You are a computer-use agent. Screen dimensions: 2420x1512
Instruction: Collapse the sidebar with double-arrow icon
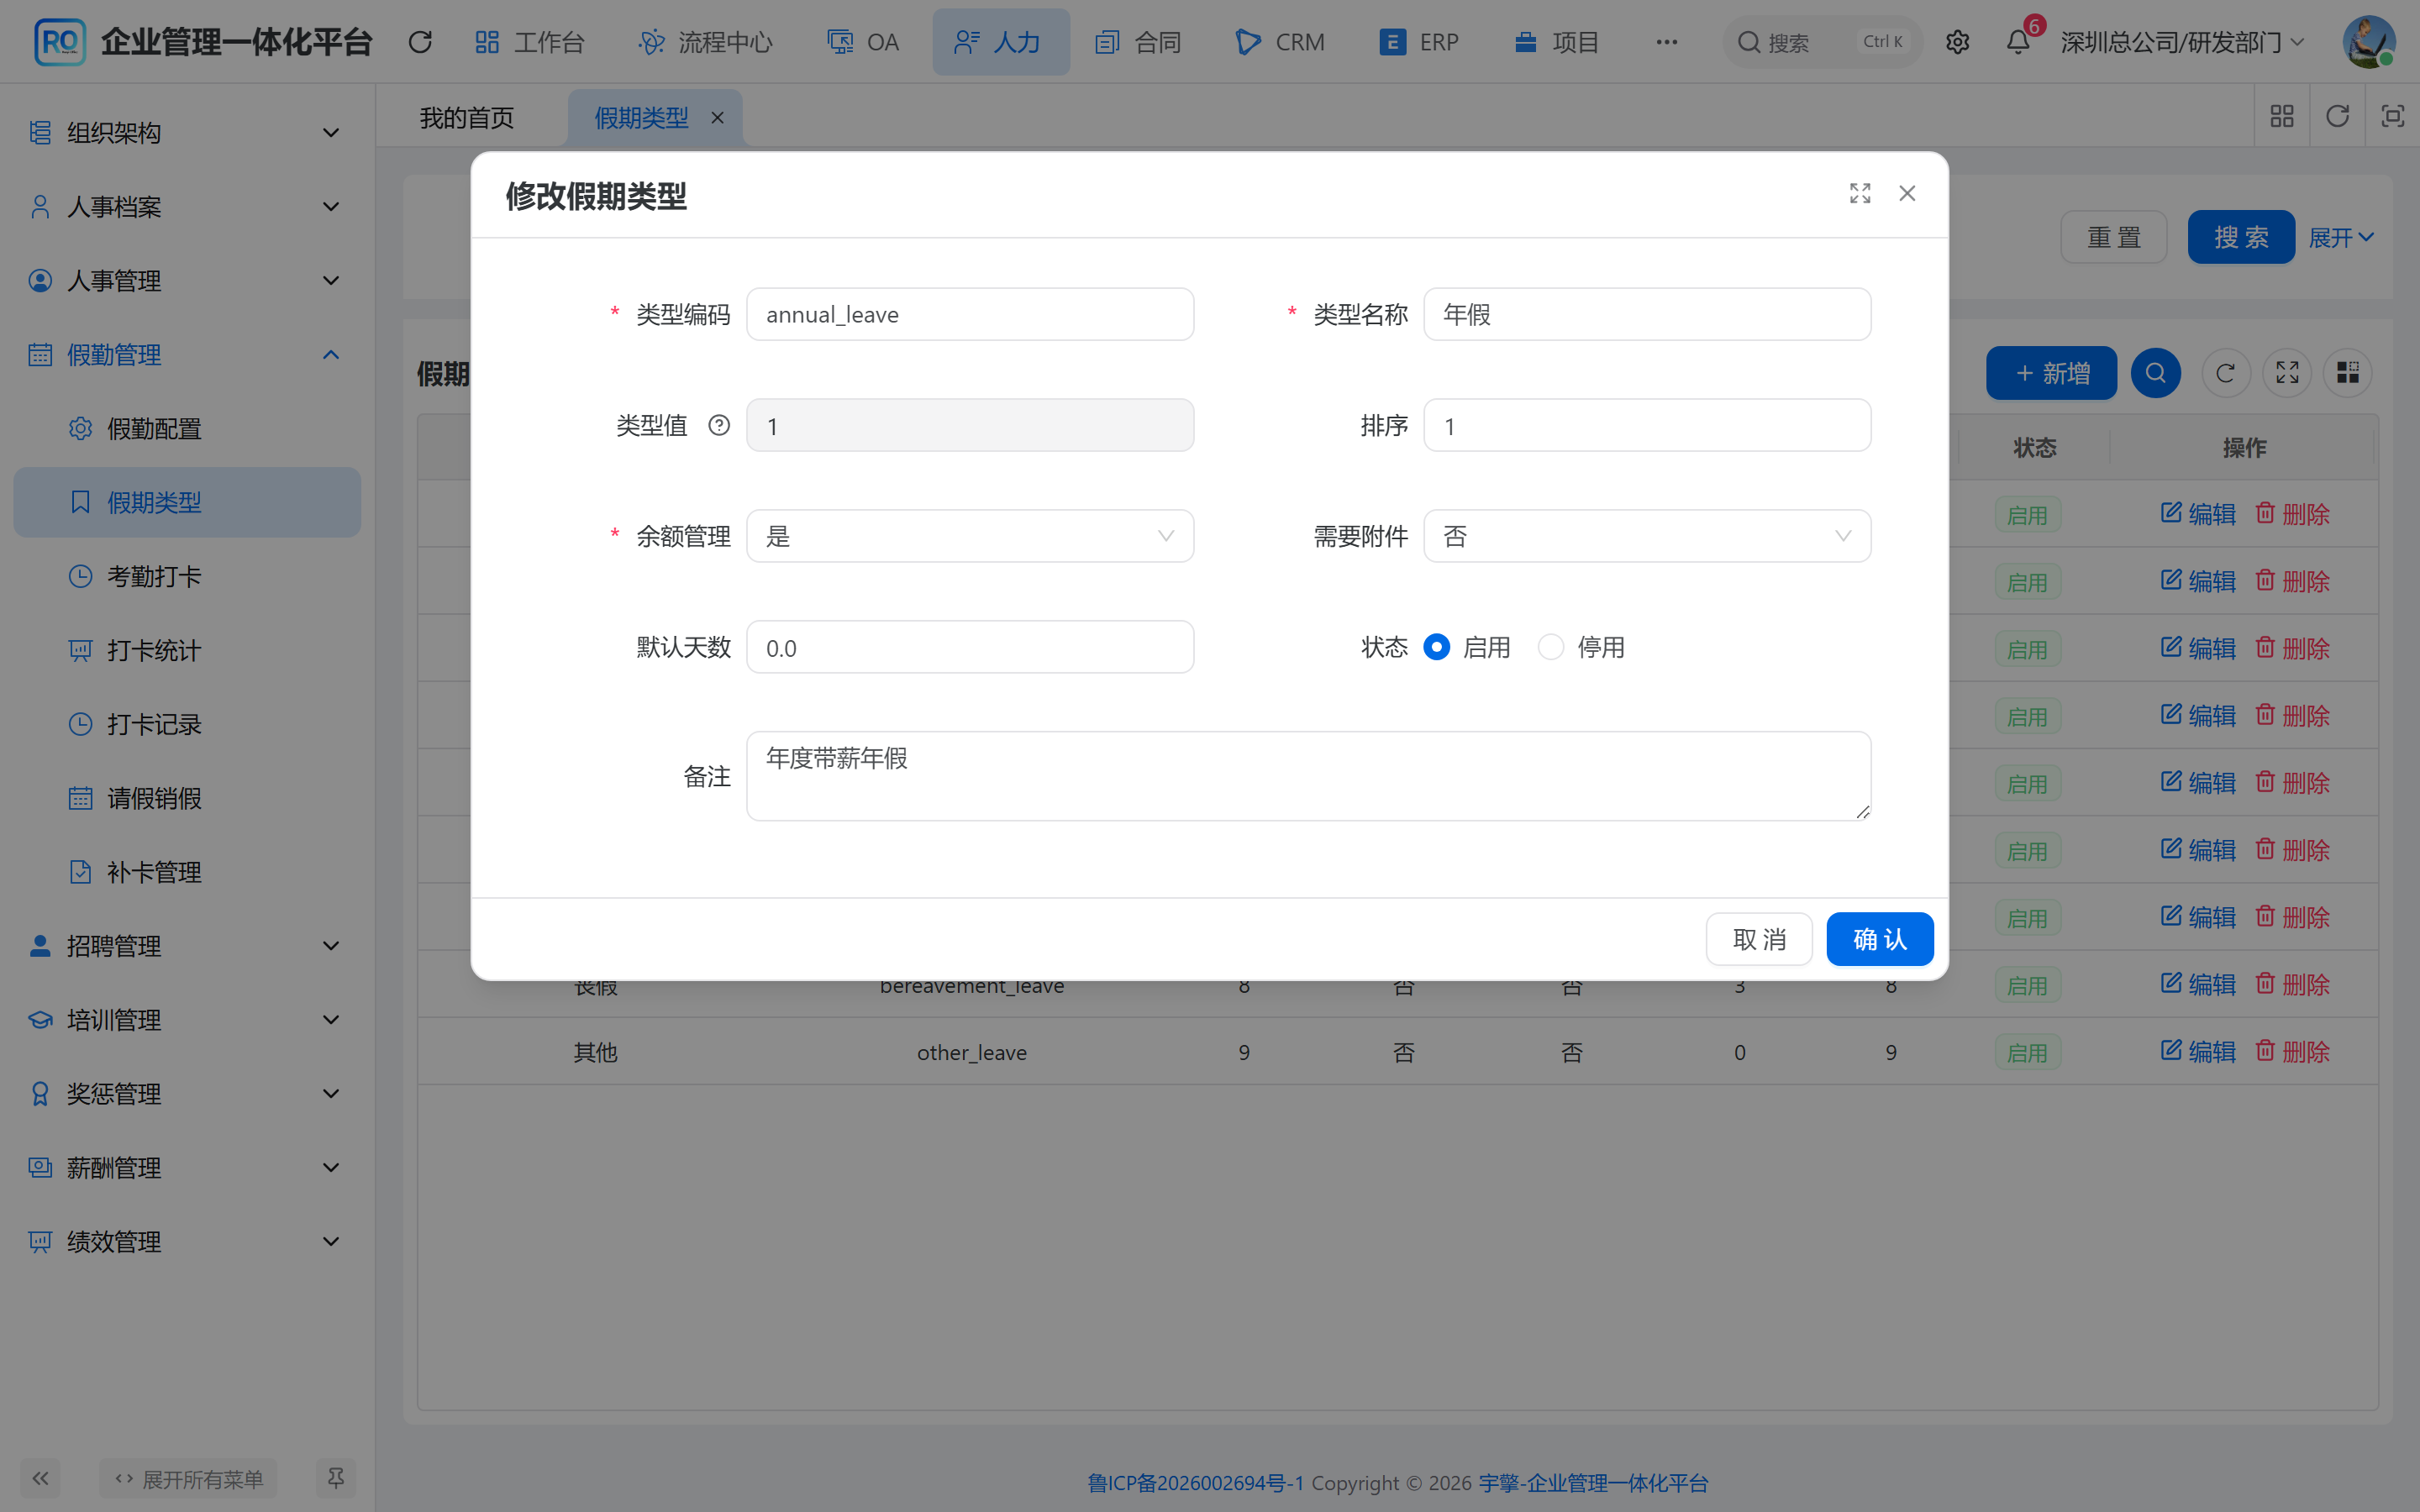40,1478
